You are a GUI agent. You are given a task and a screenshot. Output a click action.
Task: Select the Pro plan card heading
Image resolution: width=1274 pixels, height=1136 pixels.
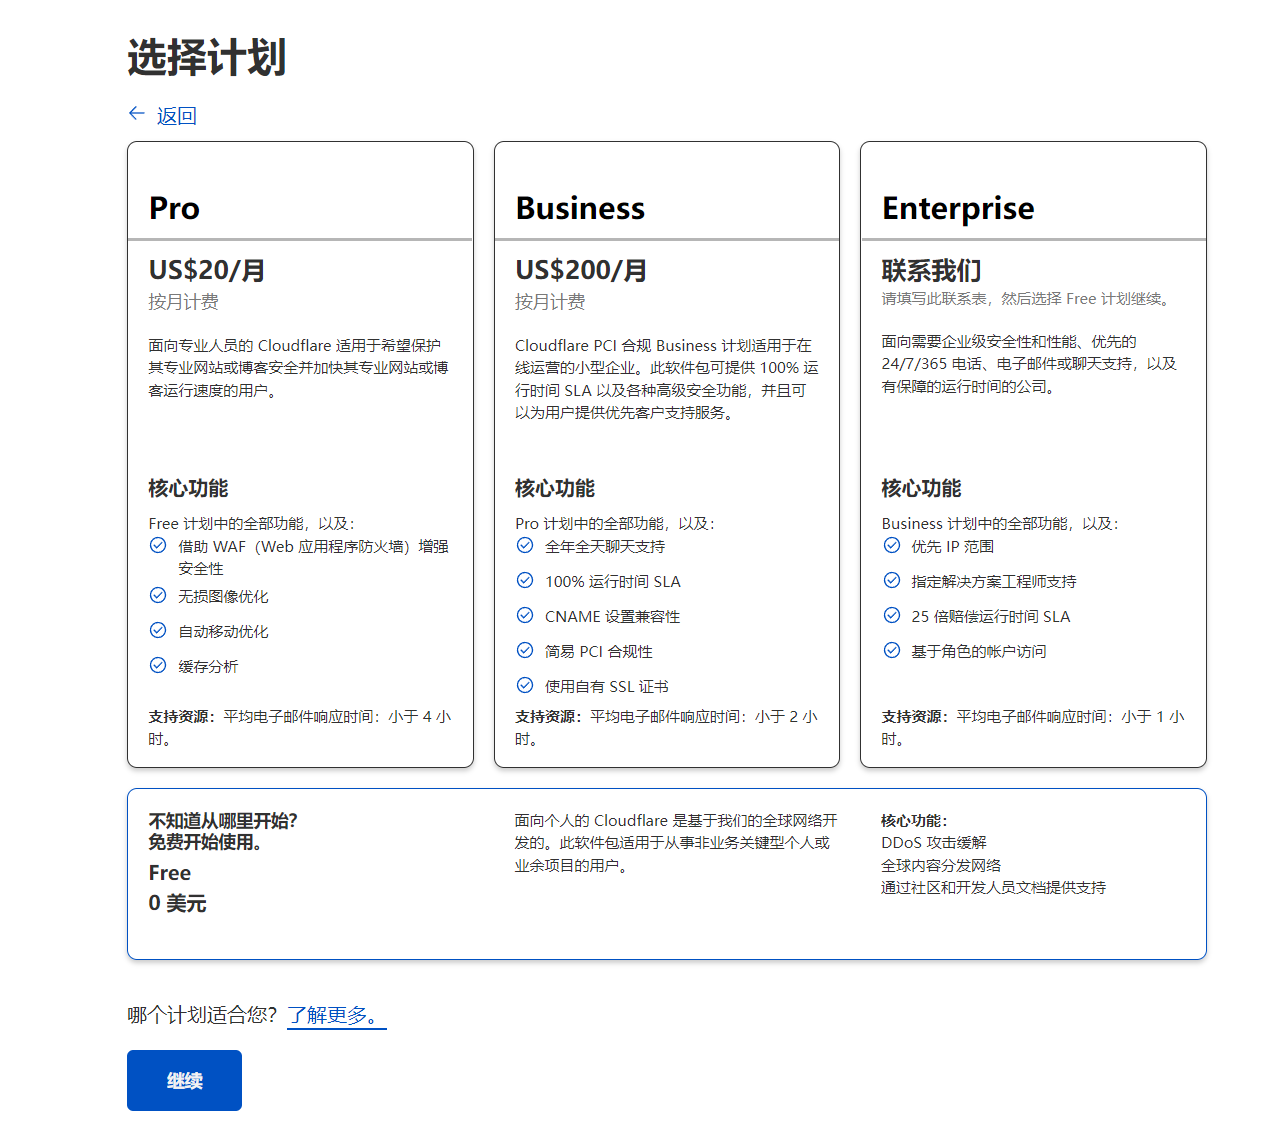[174, 208]
